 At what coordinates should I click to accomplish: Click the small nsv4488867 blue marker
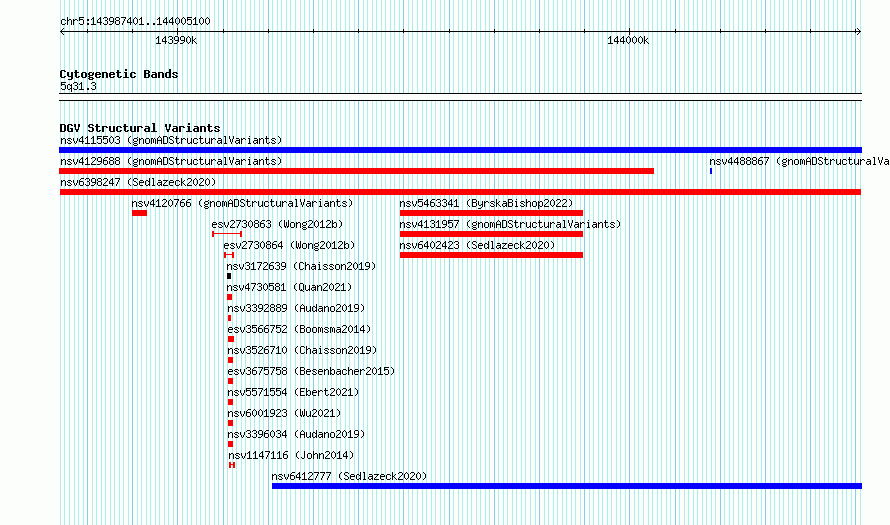[711, 171]
